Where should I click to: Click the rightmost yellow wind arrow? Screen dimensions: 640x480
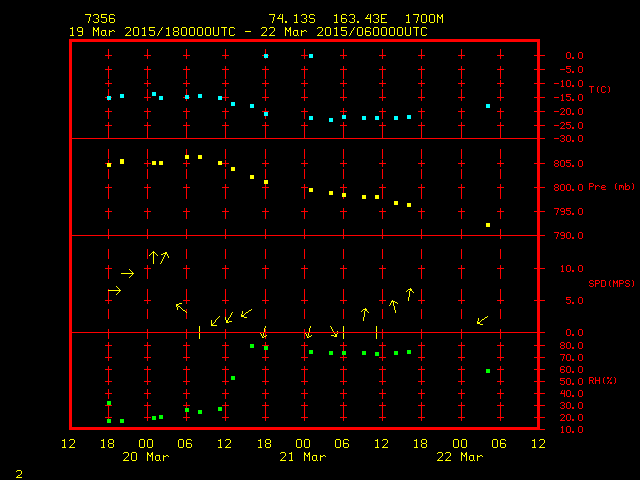pos(482,320)
